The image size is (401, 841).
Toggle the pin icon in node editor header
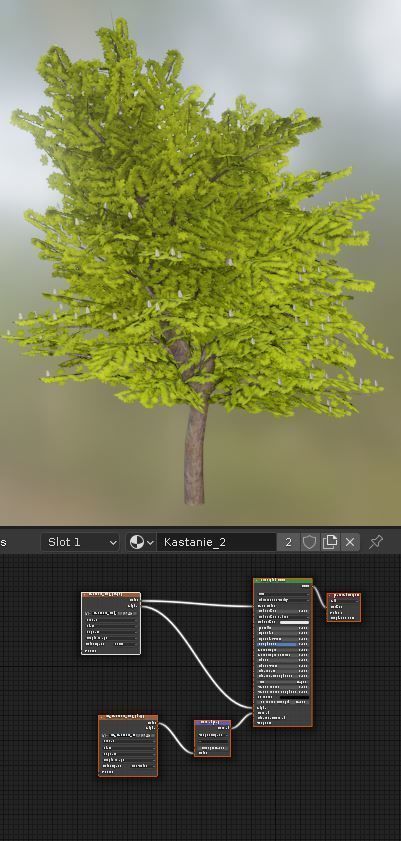tap(376, 542)
